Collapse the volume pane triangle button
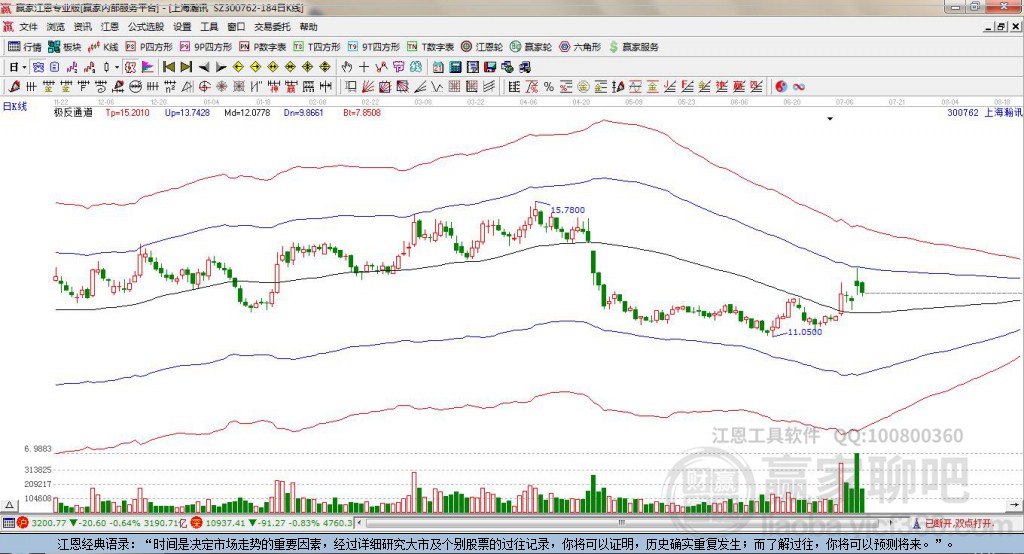This screenshot has width=1024, height=554. pyautogui.click(x=9, y=505)
